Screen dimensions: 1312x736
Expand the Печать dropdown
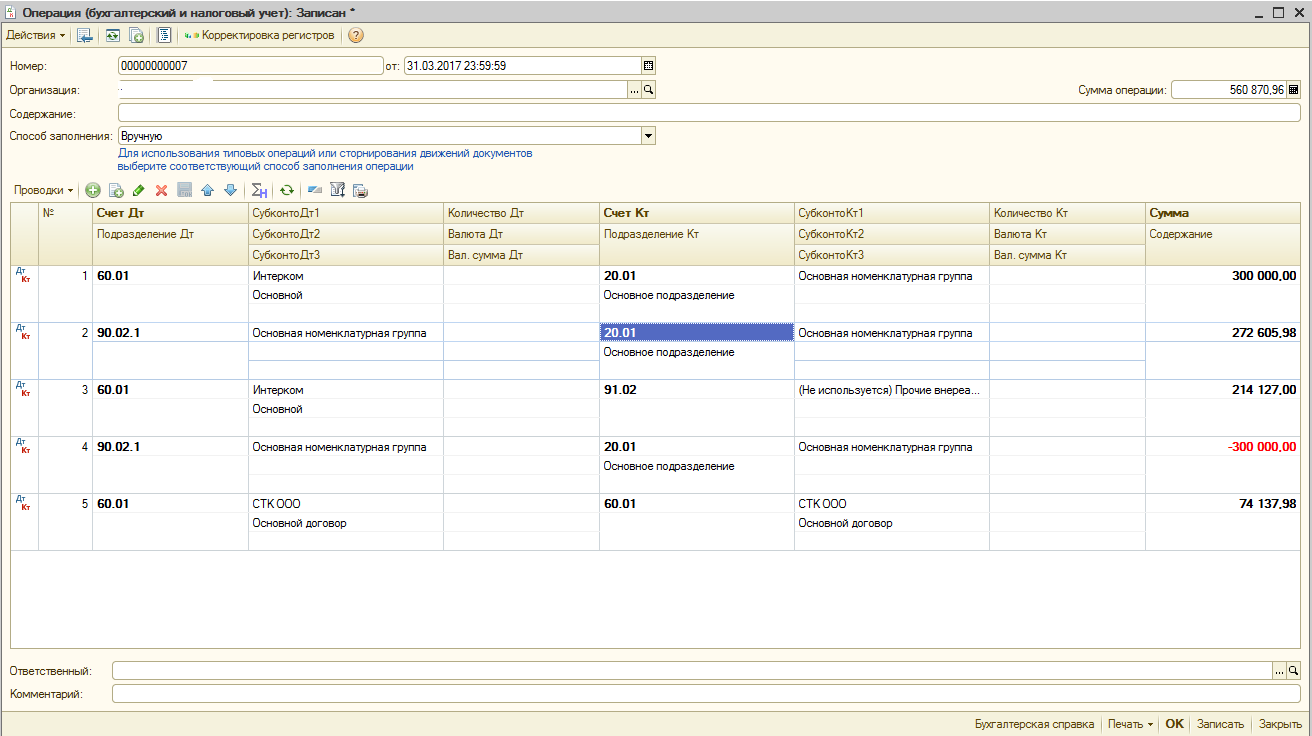(1130, 724)
